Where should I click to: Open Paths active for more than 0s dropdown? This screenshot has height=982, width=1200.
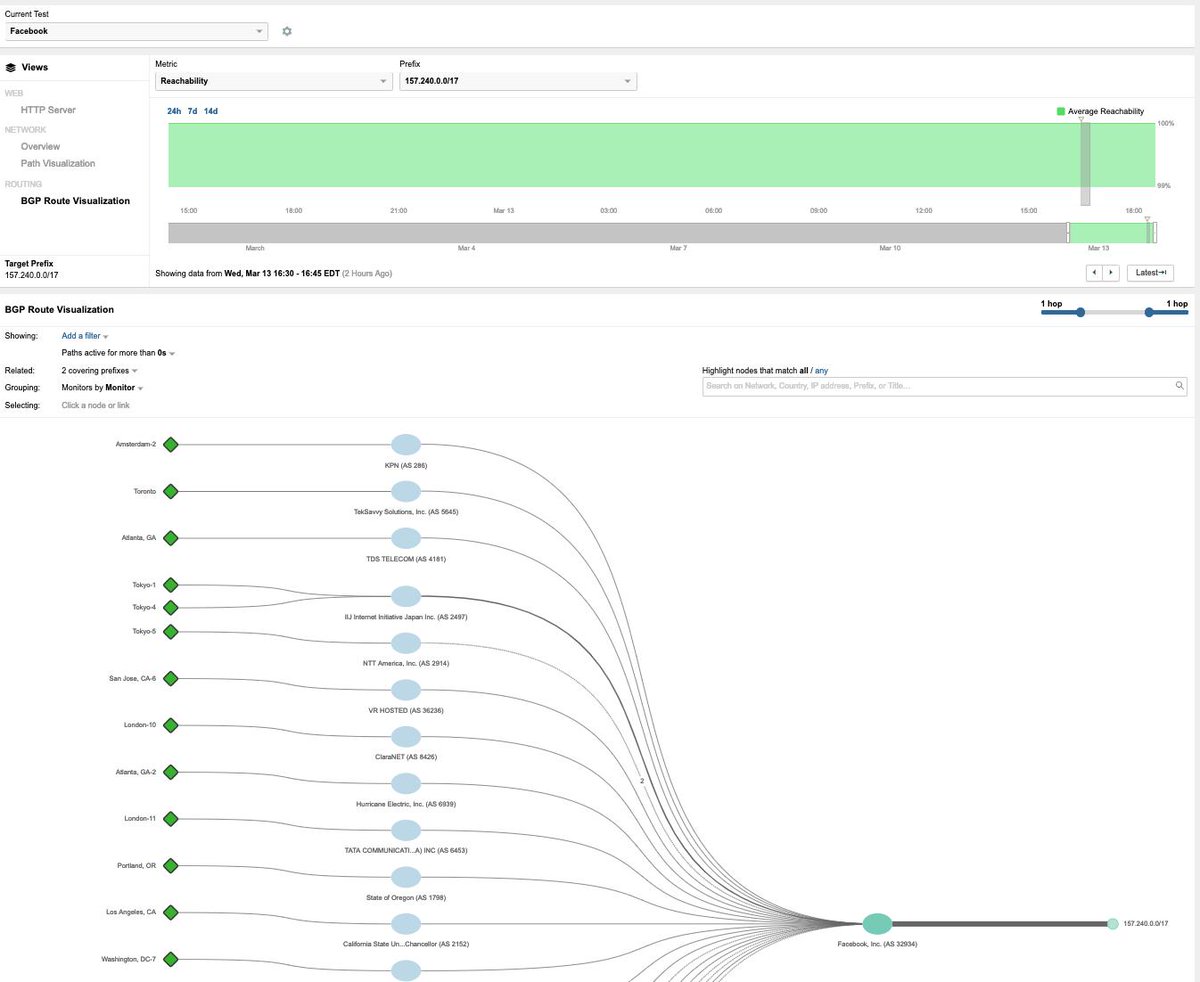pyautogui.click(x=118, y=353)
